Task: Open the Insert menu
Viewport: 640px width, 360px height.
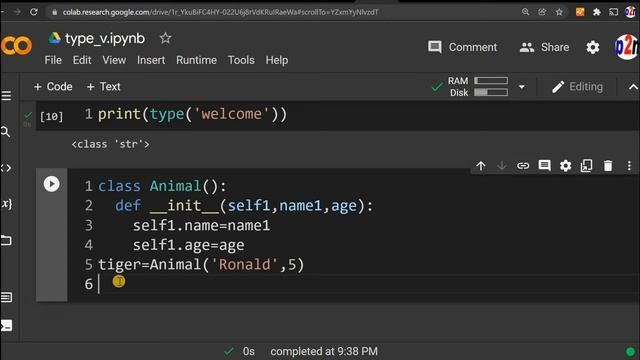Action: [x=151, y=60]
